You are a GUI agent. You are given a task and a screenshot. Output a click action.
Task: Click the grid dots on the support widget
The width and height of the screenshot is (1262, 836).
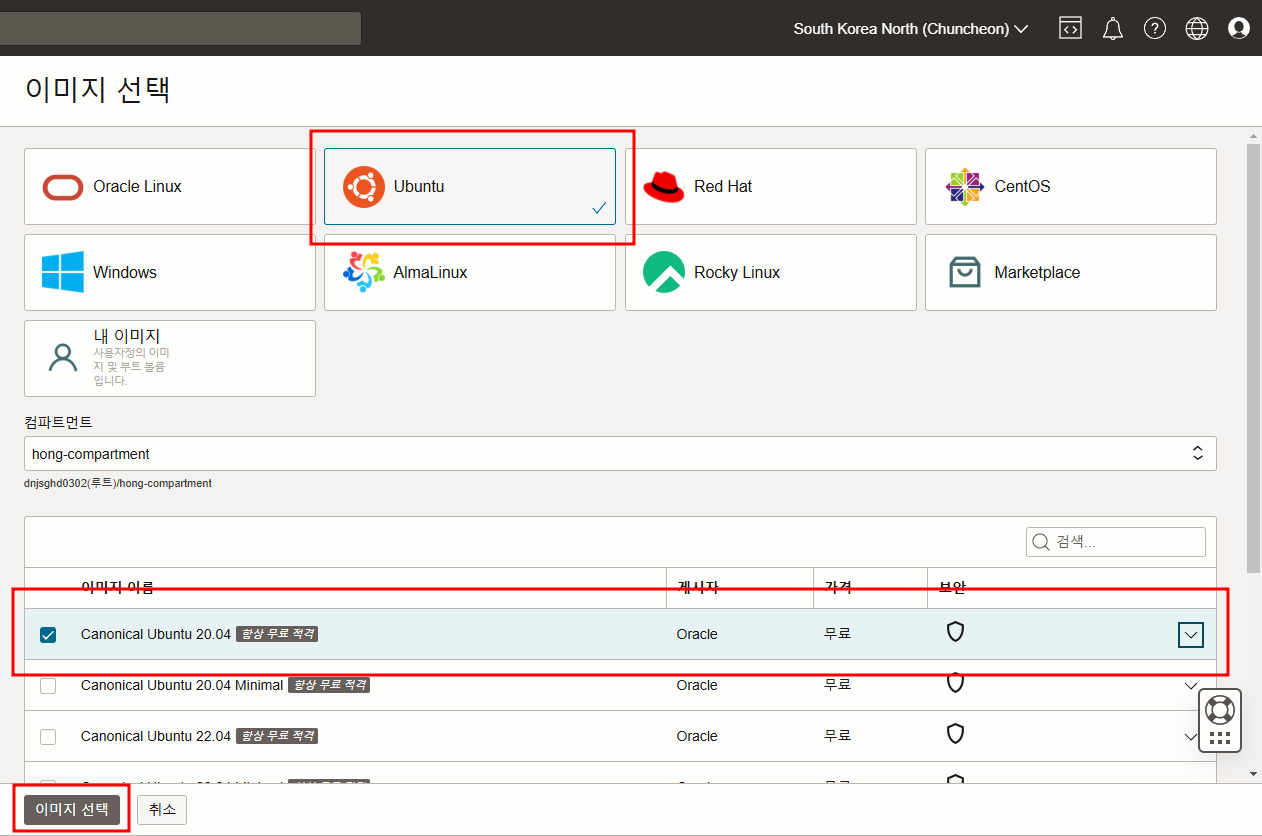pos(1219,738)
